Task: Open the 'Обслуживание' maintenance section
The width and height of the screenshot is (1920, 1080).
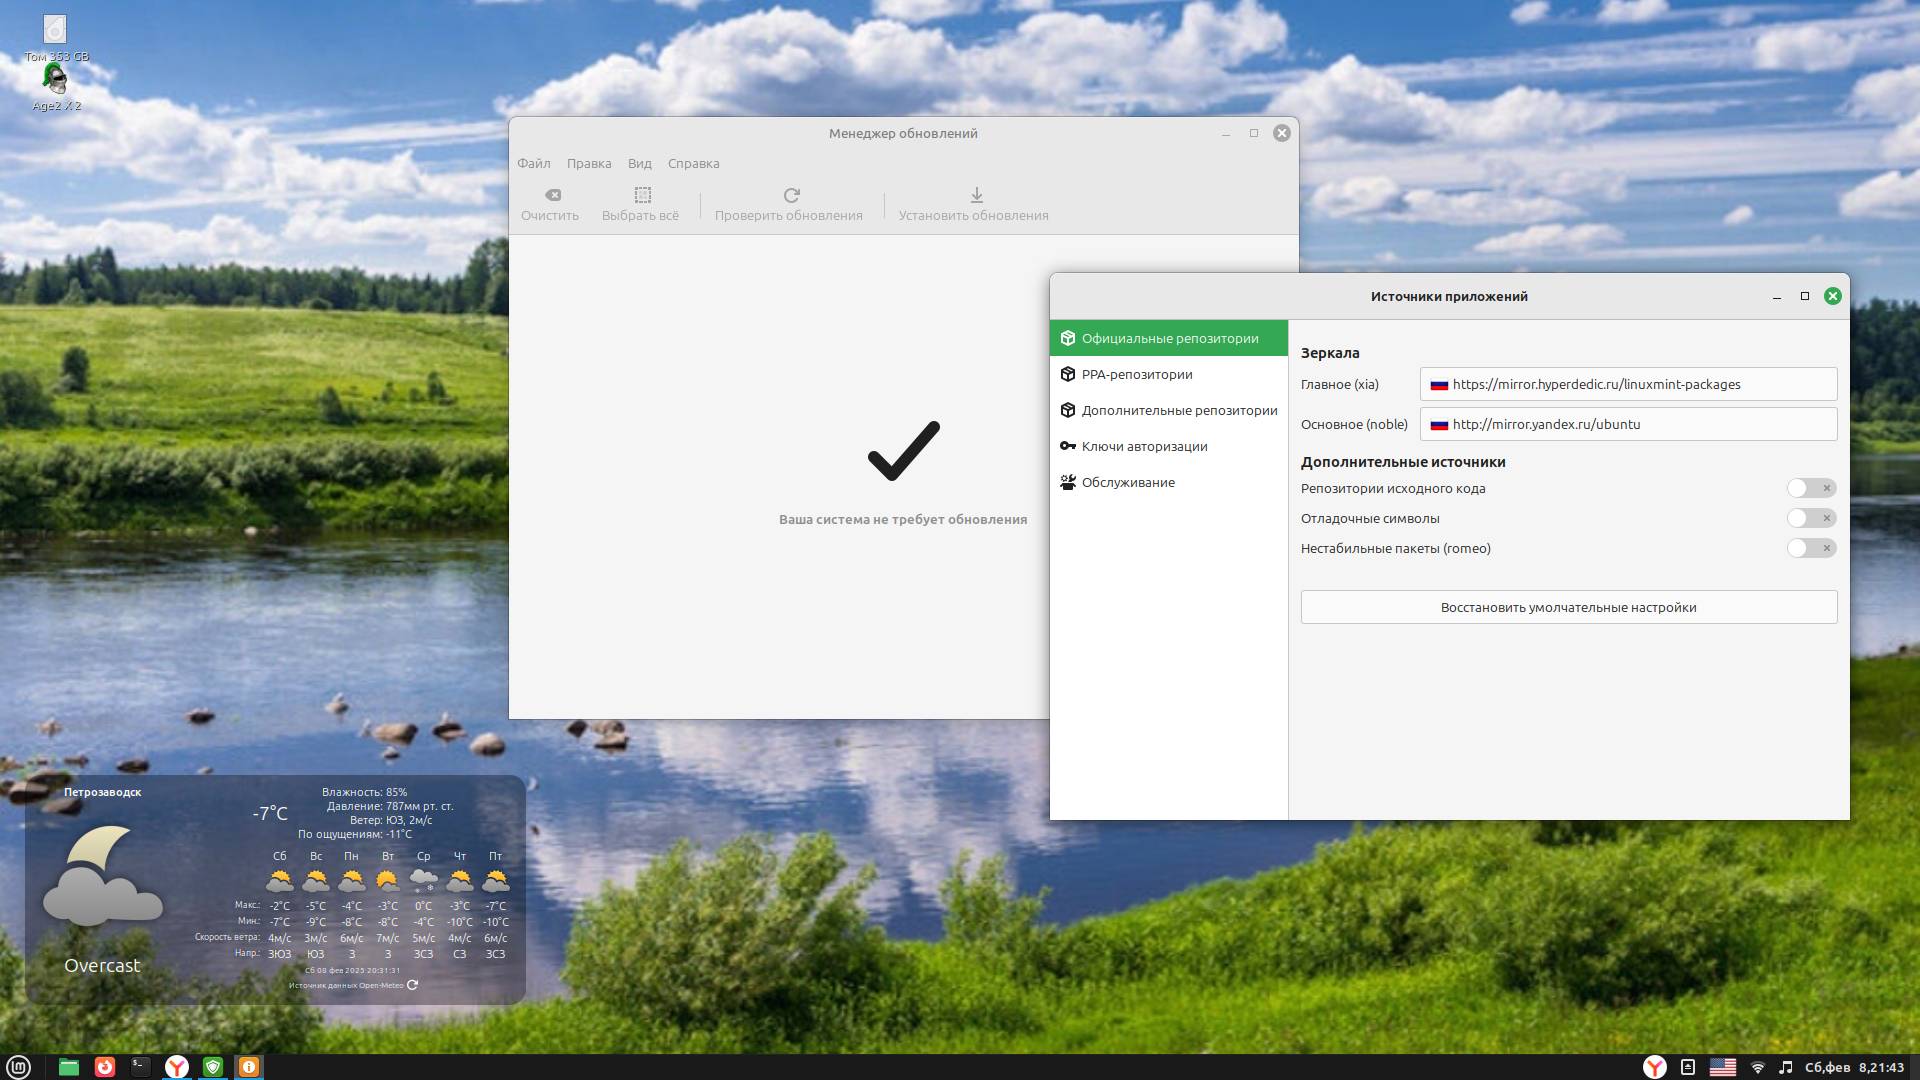Action: point(1128,482)
